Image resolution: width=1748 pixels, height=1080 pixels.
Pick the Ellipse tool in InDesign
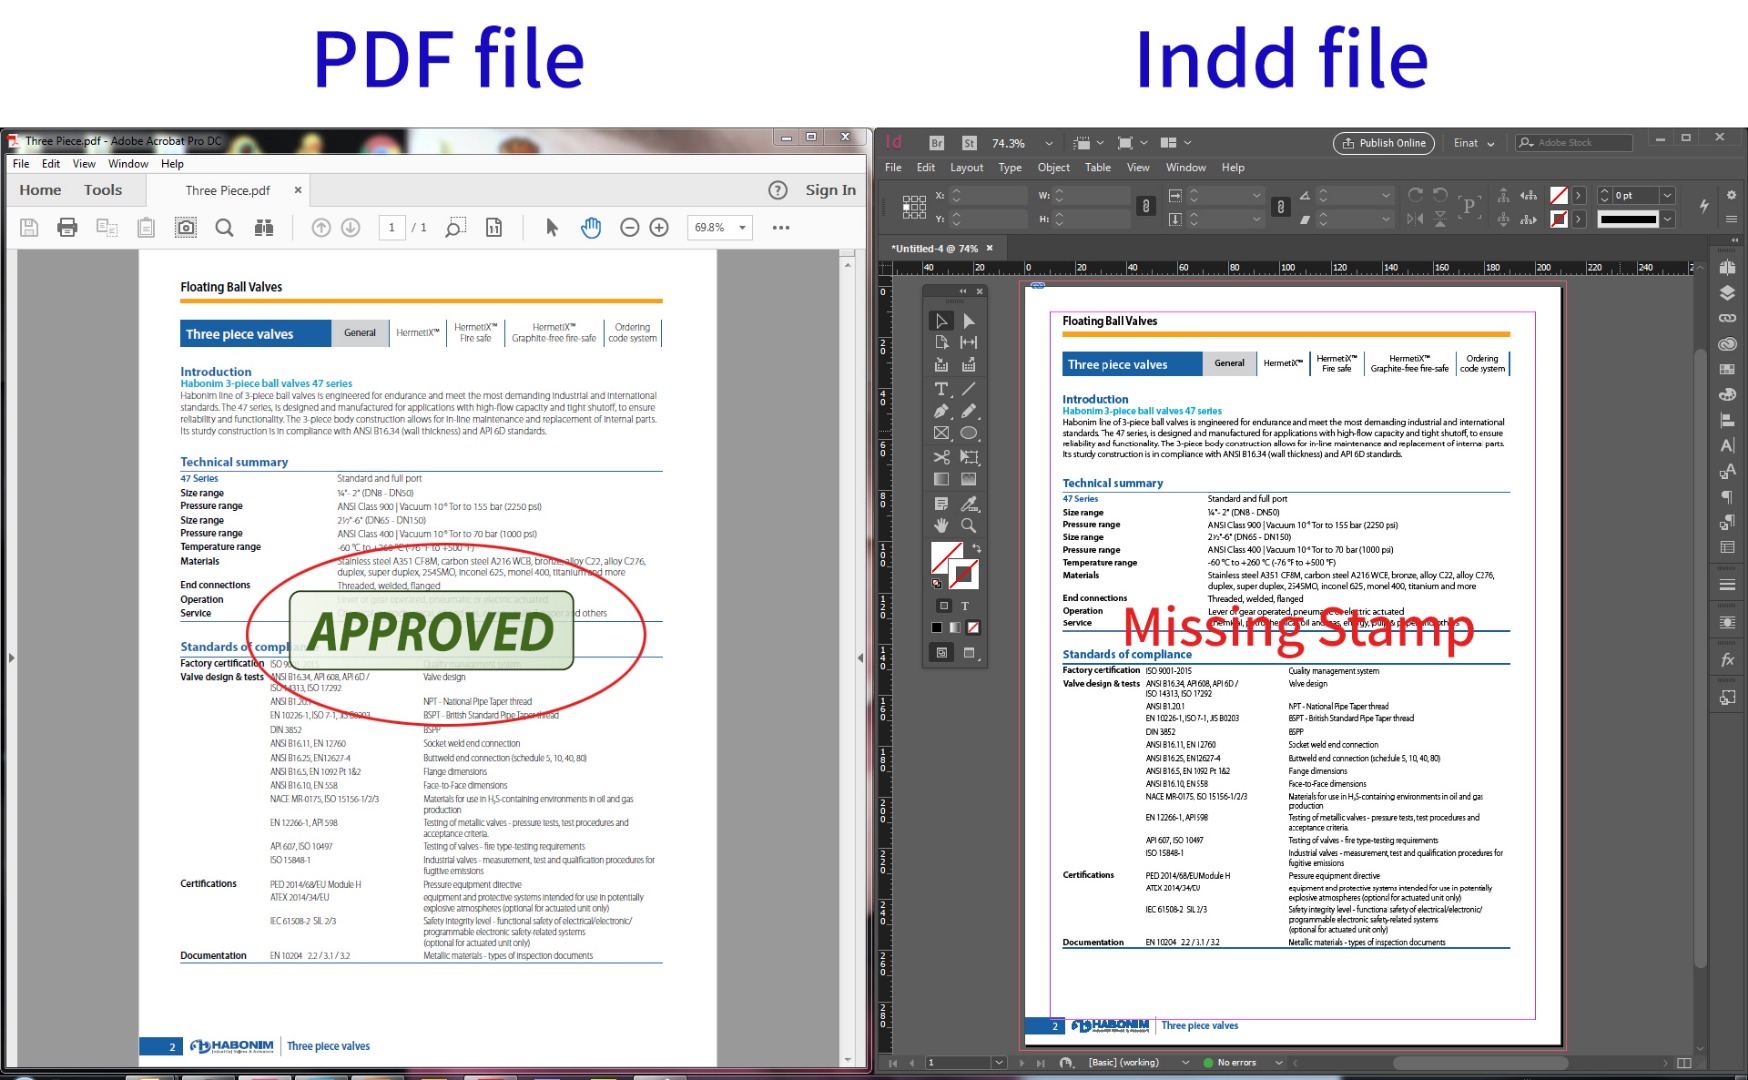click(x=969, y=433)
